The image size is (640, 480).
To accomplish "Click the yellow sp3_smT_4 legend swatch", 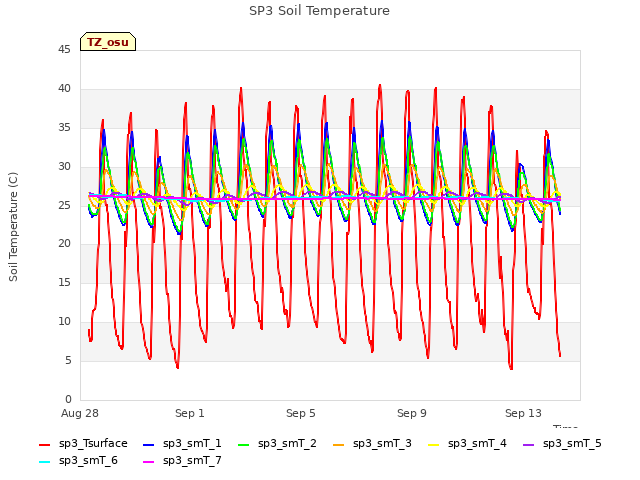I will 433,444.
